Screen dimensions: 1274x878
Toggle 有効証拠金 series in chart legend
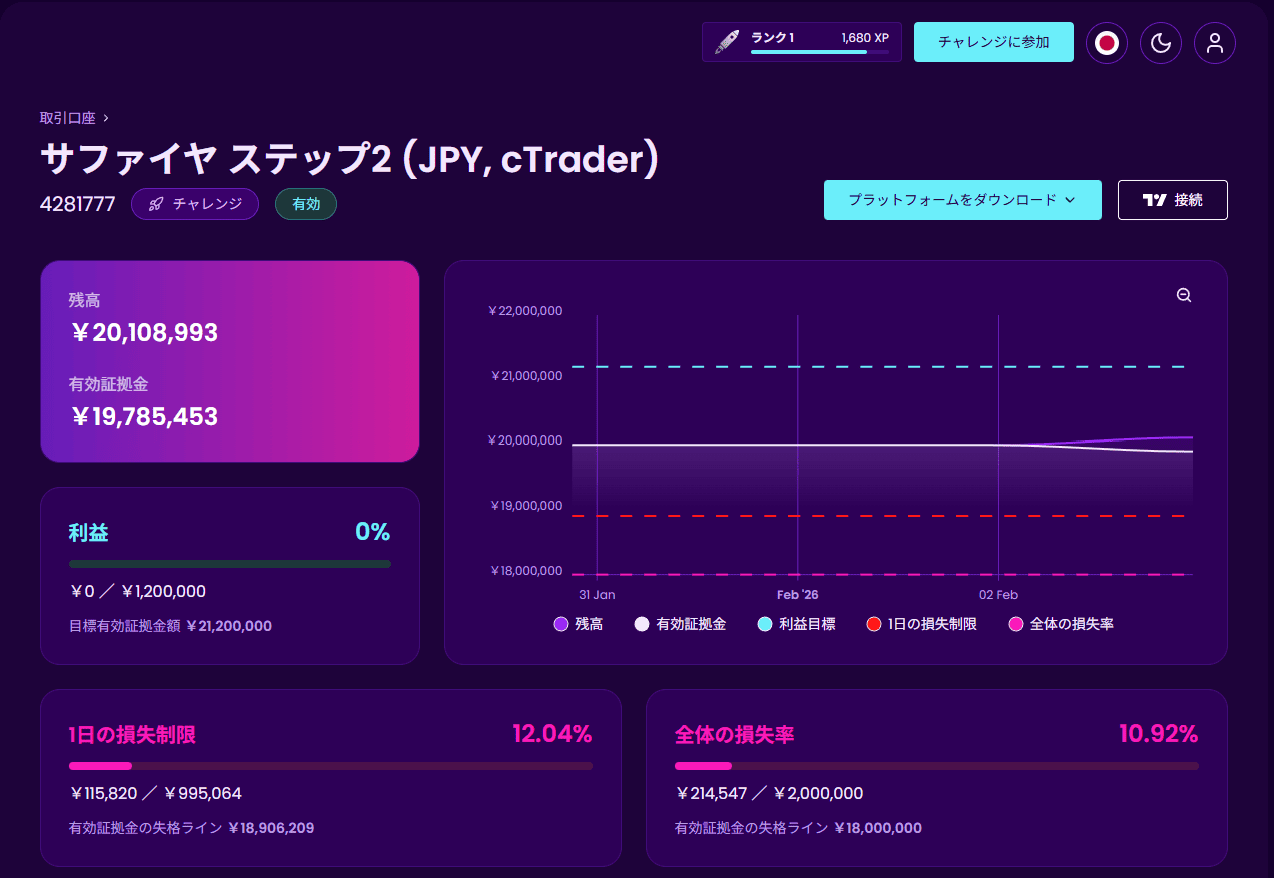pos(680,624)
